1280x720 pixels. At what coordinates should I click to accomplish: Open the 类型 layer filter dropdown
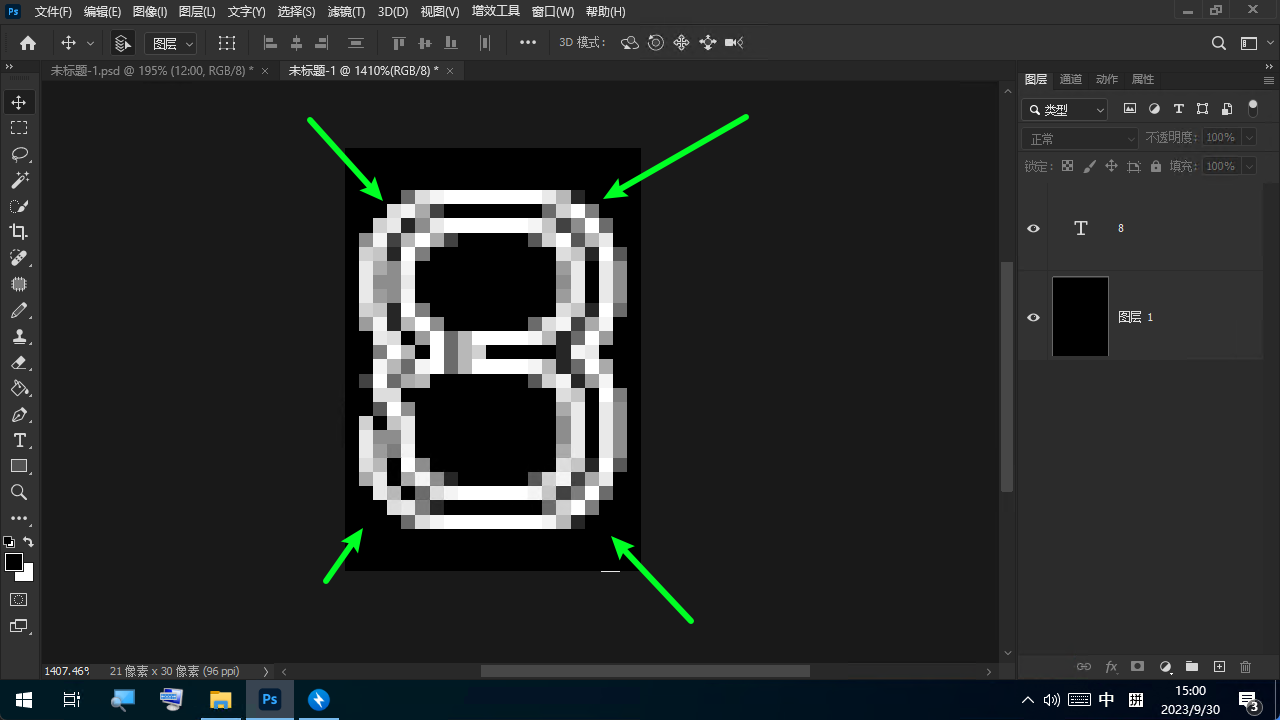(x=1065, y=110)
